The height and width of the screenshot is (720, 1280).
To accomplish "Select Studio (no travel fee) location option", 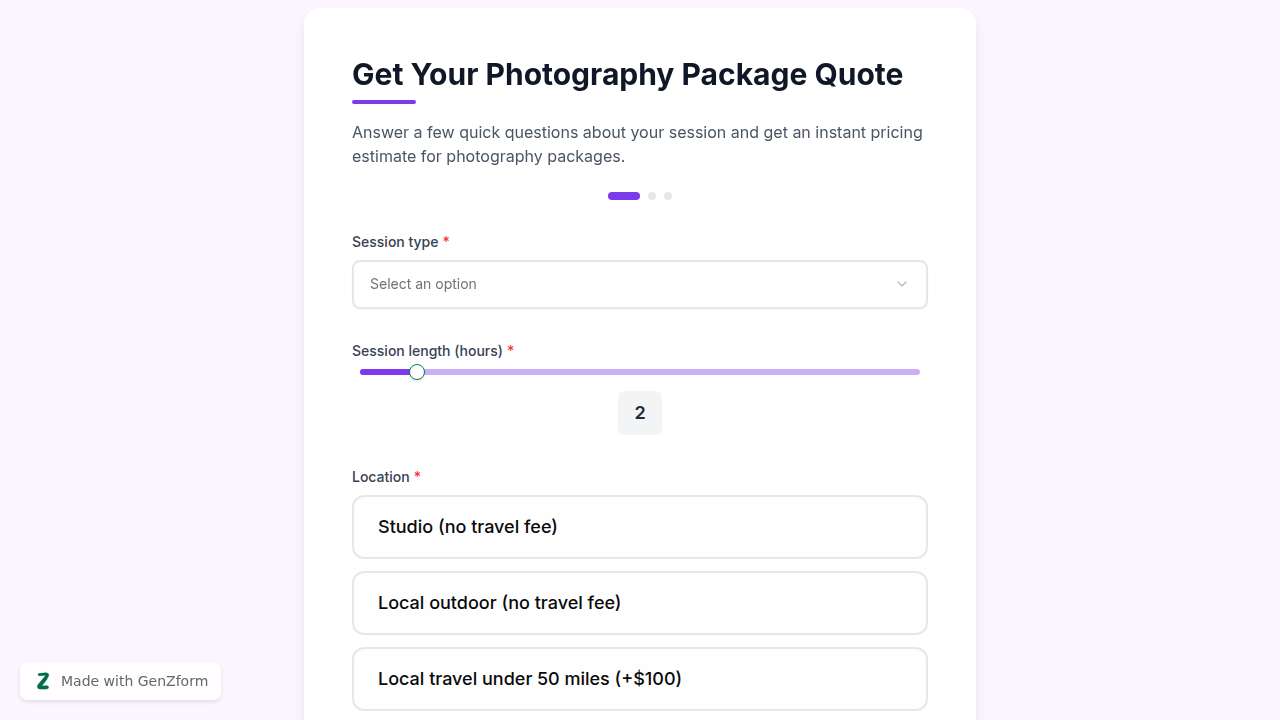I will point(640,527).
